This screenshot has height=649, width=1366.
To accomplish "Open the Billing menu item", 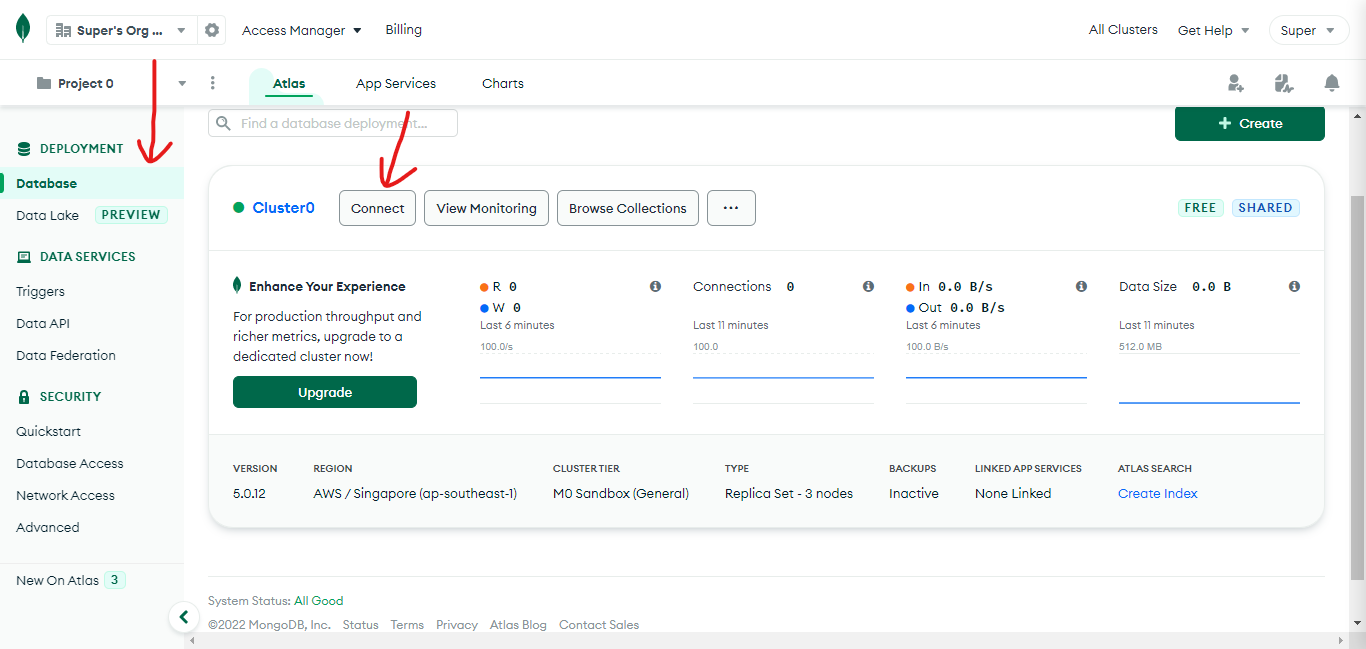I will (404, 29).
